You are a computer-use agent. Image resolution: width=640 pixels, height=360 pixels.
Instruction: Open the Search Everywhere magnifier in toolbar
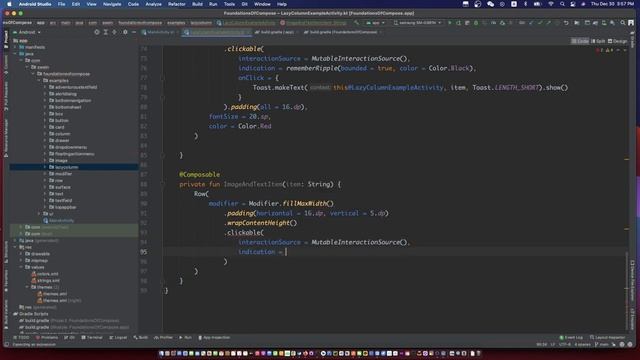pos(622,23)
